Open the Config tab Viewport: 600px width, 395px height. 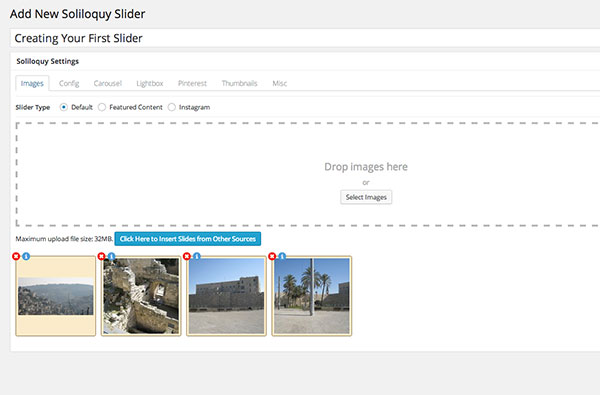tap(69, 83)
